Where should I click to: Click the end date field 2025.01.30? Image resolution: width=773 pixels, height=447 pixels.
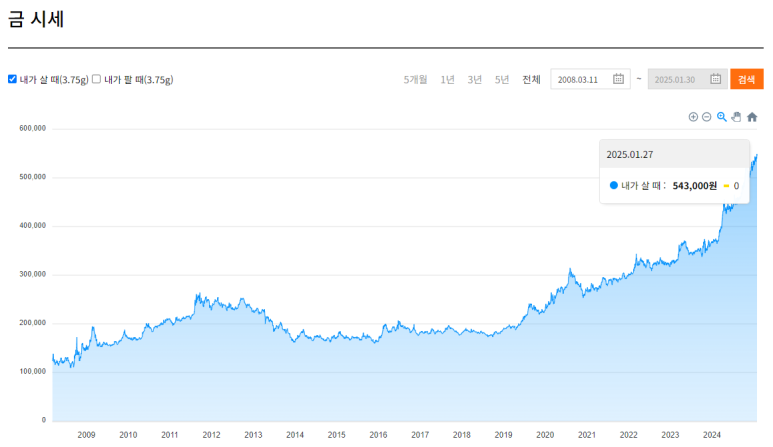coord(687,79)
